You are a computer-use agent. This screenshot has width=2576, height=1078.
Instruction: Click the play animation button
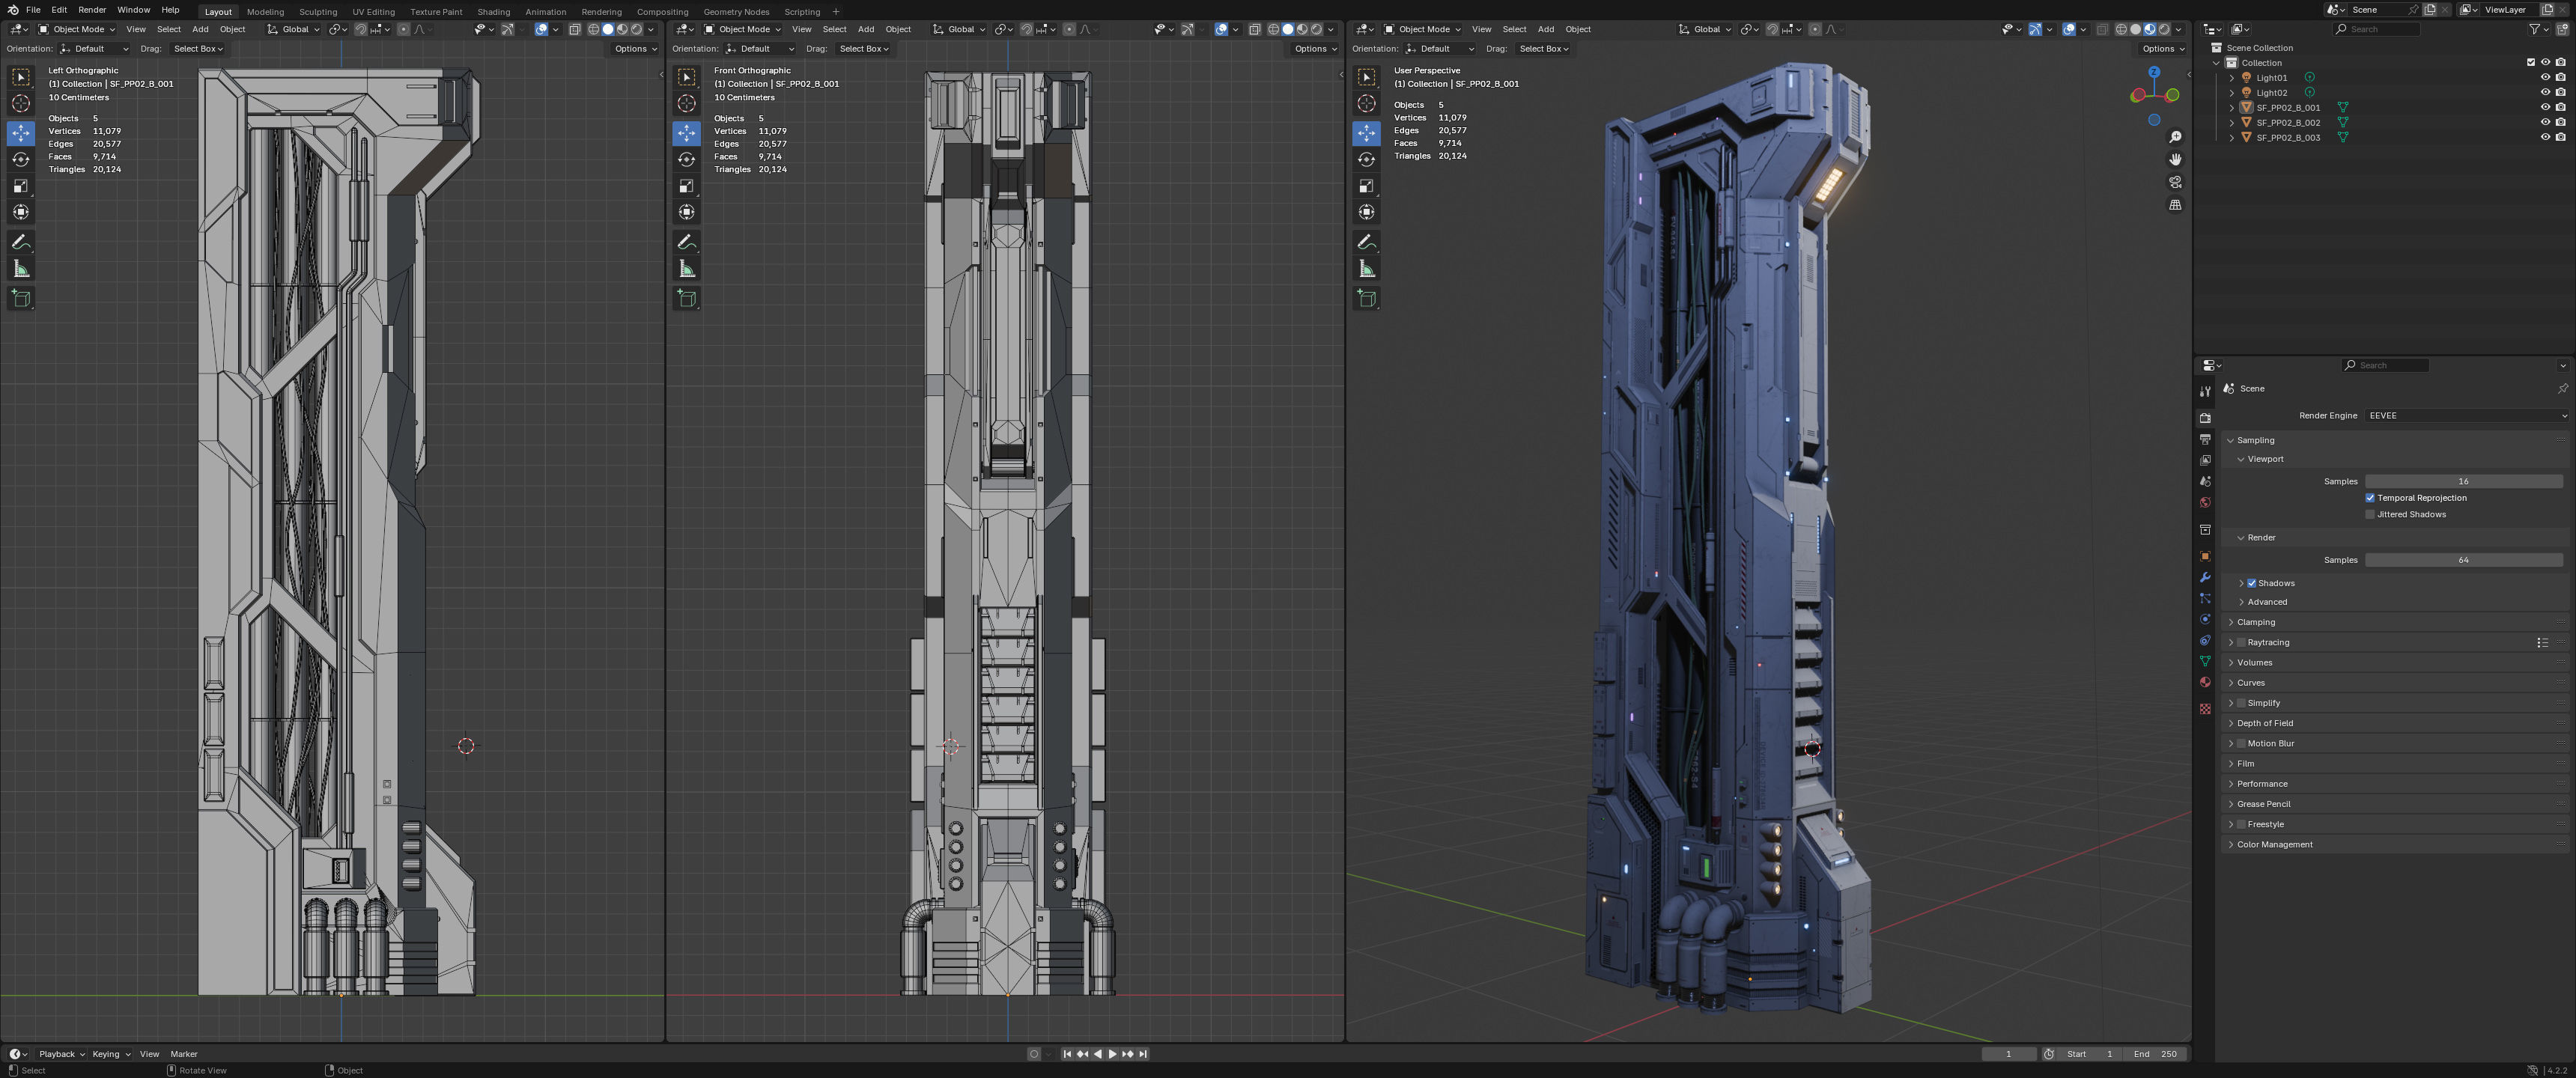point(1112,1054)
